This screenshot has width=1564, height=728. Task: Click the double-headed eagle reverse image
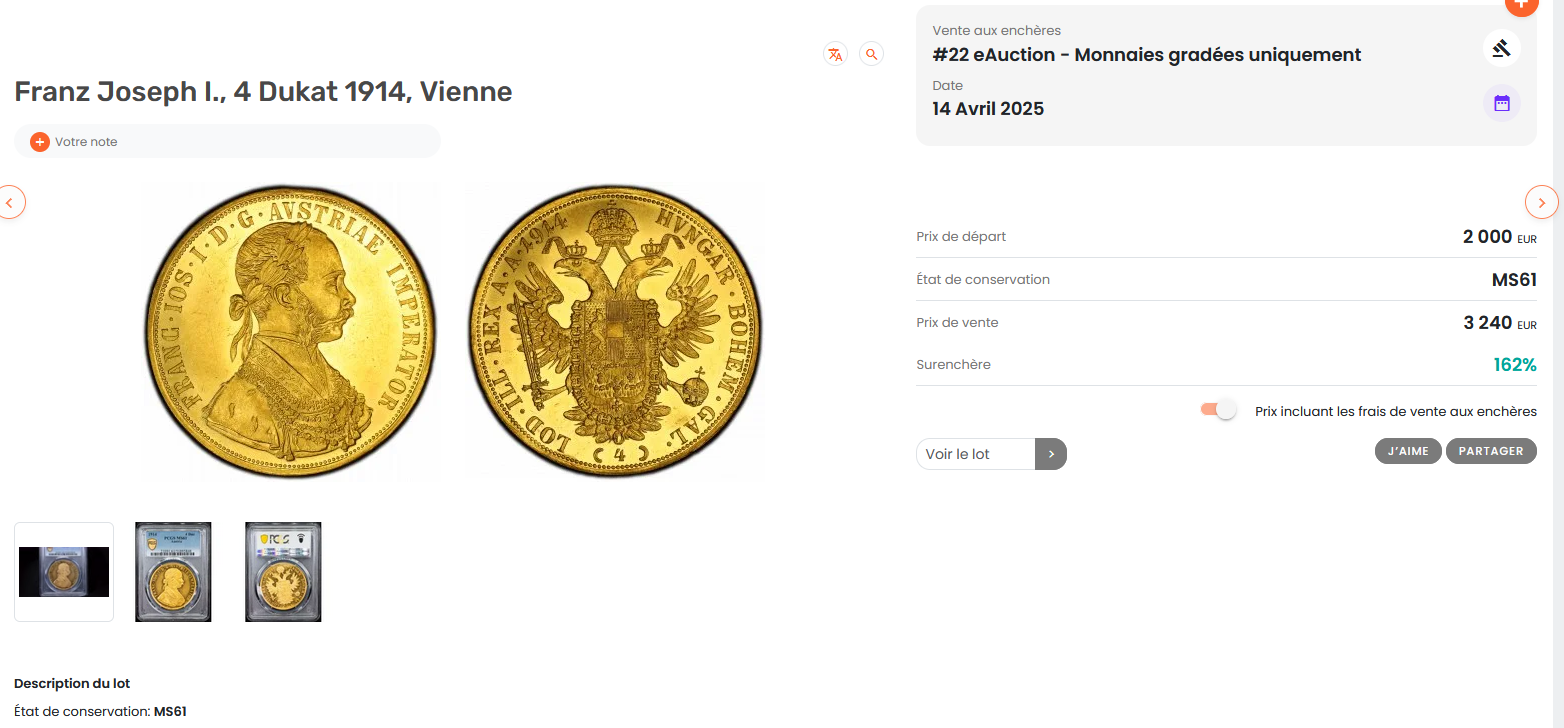614,331
